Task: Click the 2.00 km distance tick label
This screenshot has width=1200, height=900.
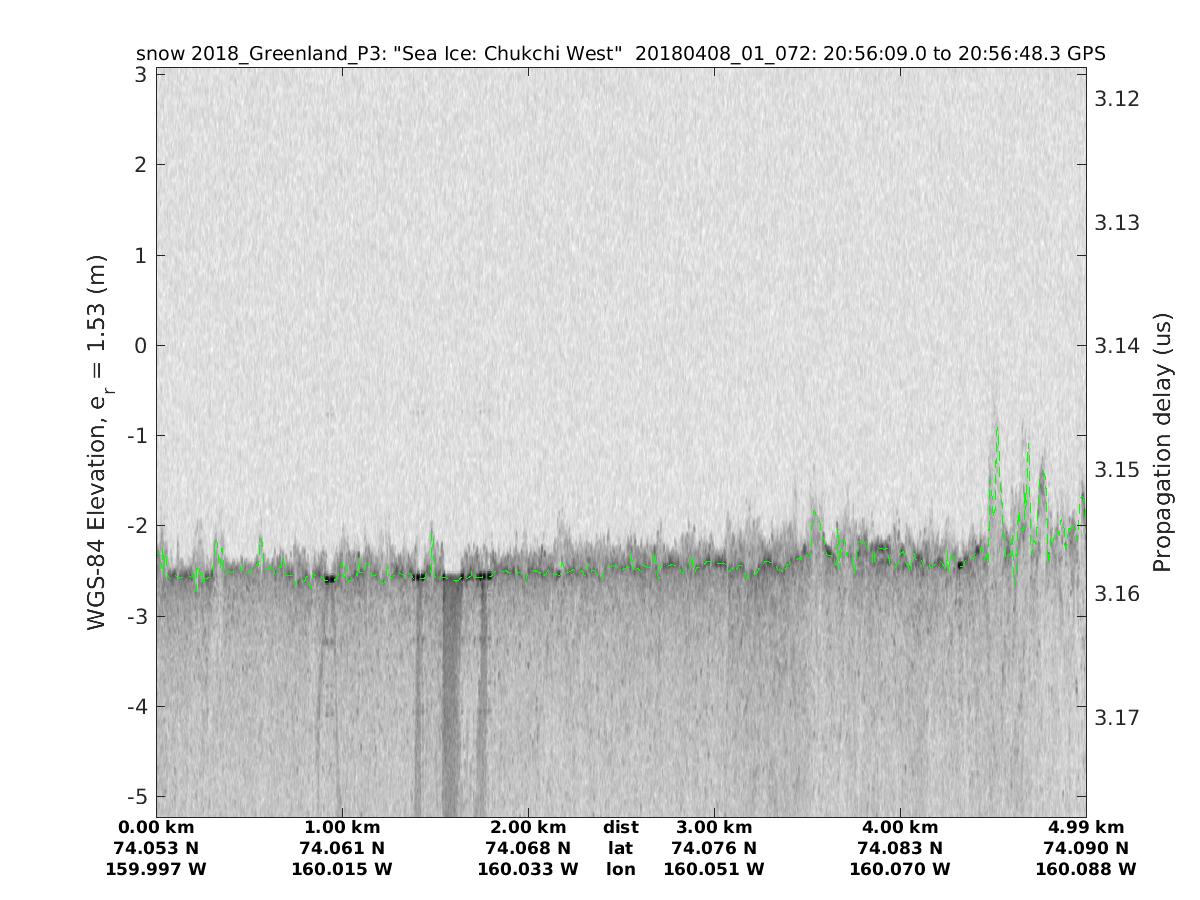Action: click(x=528, y=827)
